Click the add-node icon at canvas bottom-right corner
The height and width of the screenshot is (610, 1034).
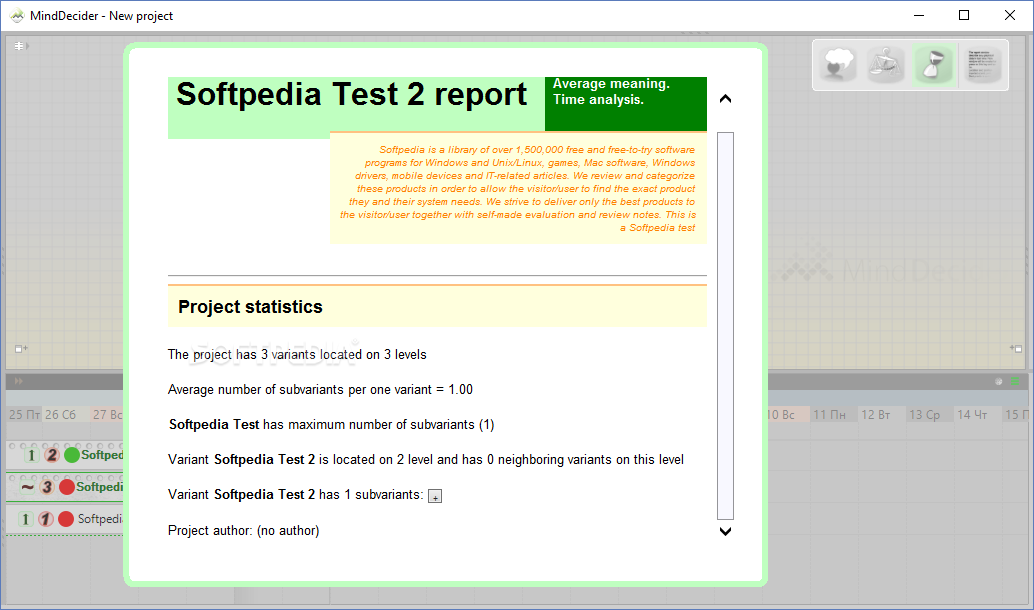pyautogui.click(x=1016, y=348)
